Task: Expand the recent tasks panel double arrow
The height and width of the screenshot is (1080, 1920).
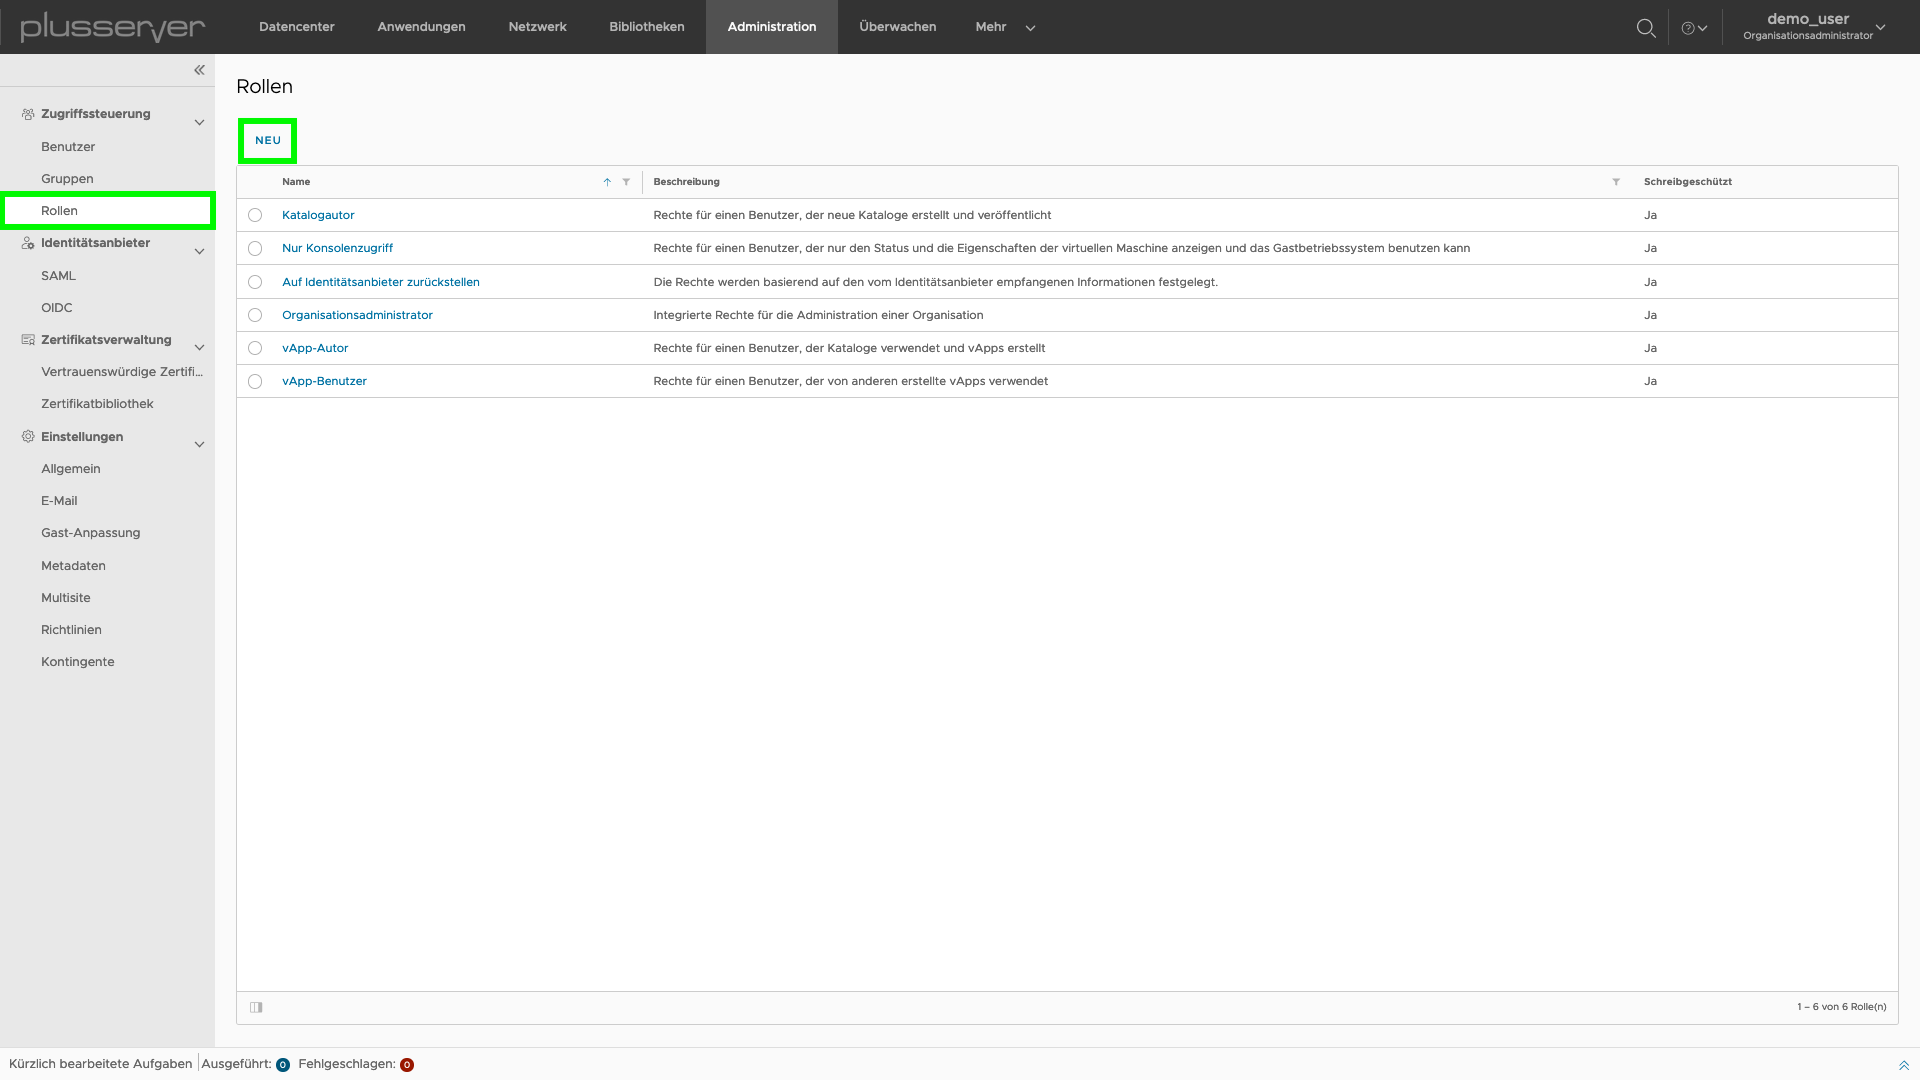Action: [x=1904, y=1065]
